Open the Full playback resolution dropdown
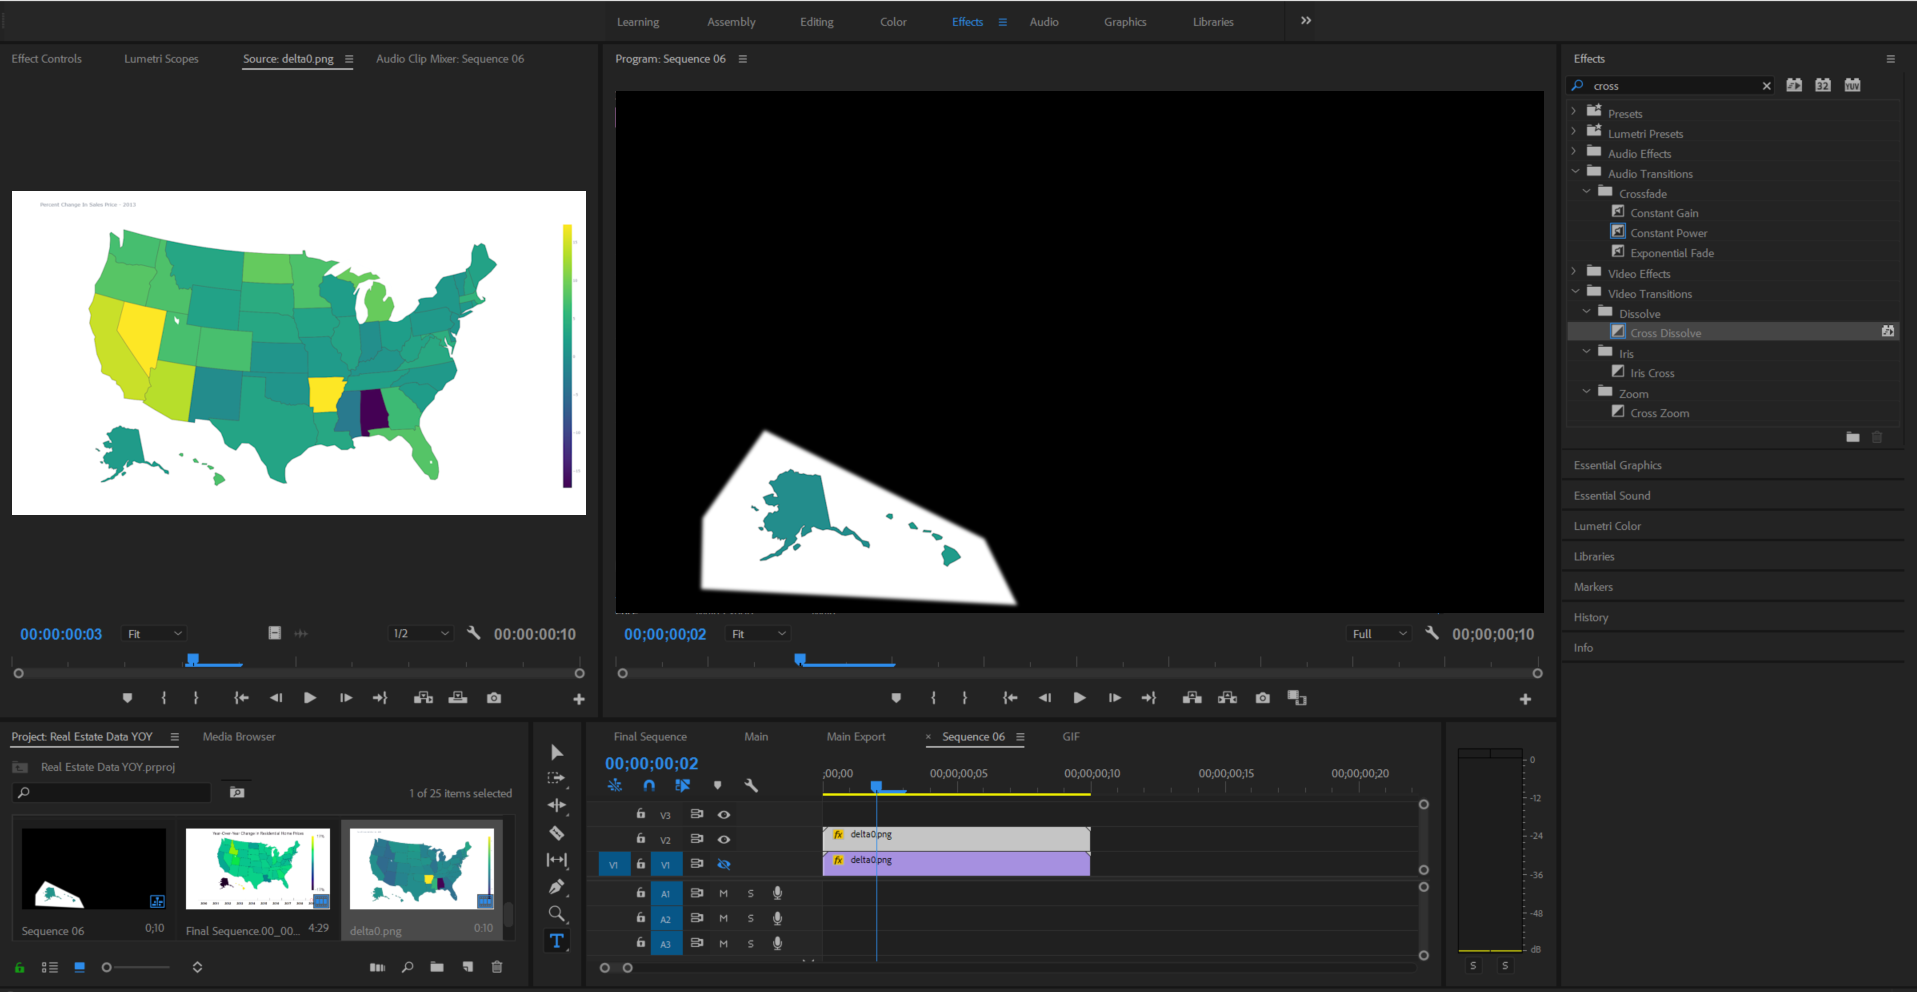The image size is (1917, 992). point(1379,634)
